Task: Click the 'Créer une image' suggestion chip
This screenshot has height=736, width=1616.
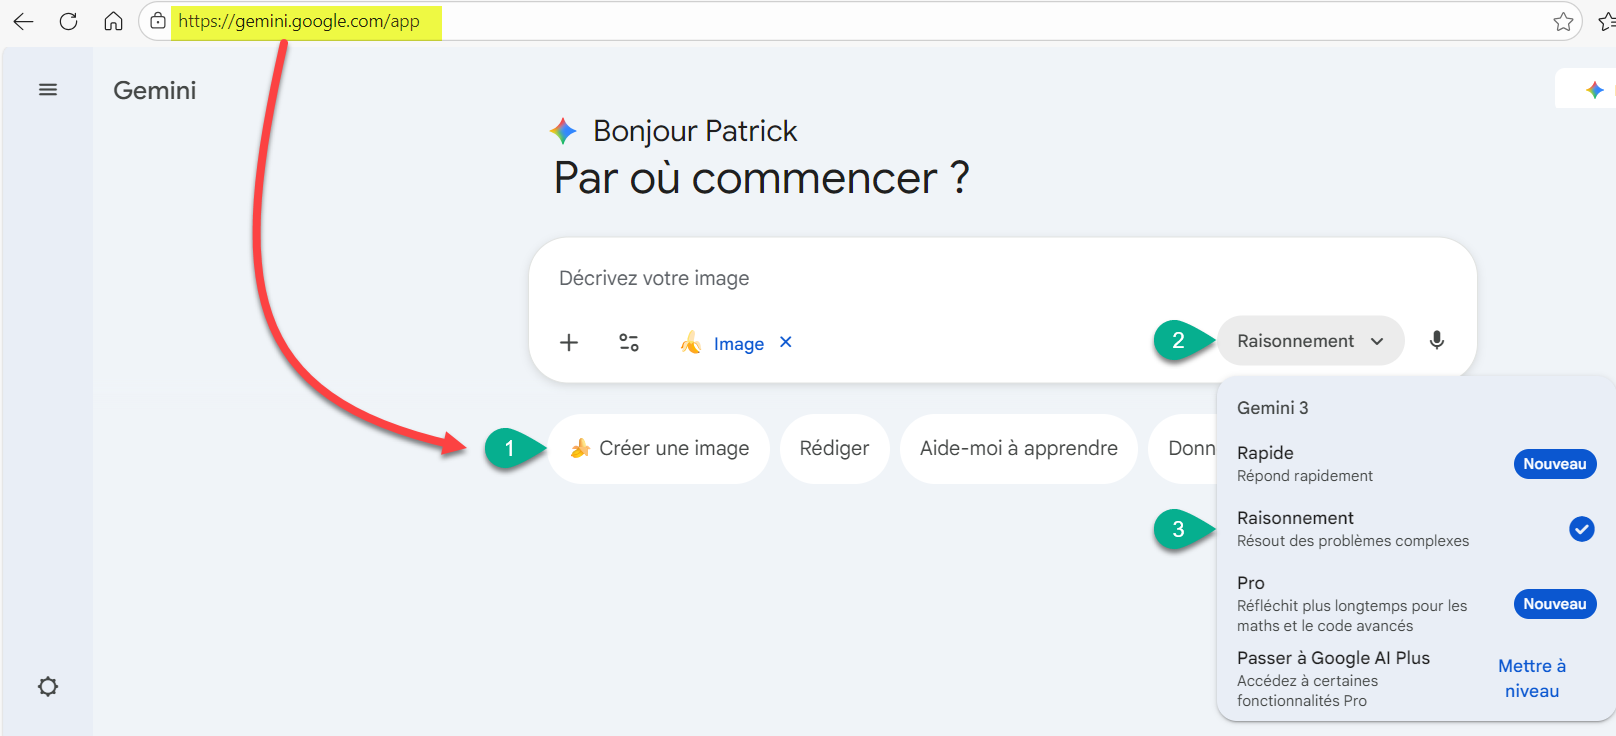Action: coord(659,449)
